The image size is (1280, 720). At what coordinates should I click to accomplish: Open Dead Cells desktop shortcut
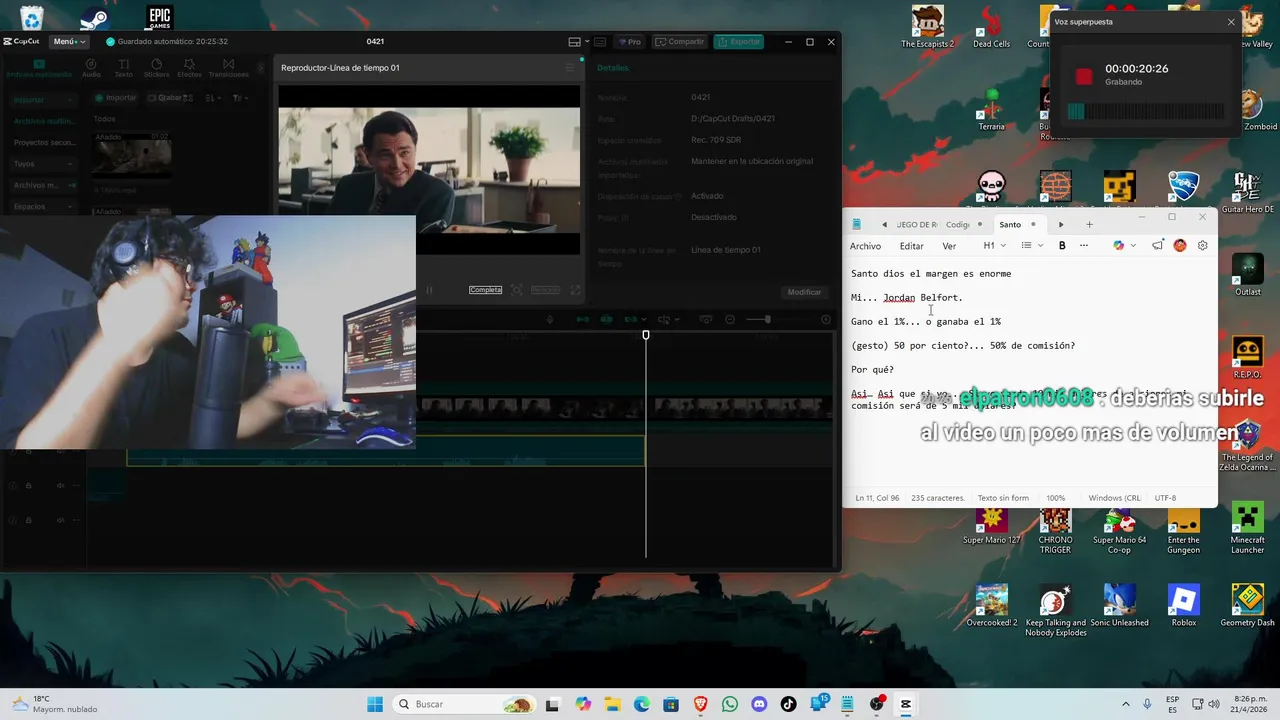pyautogui.click(x=991, y=27)
